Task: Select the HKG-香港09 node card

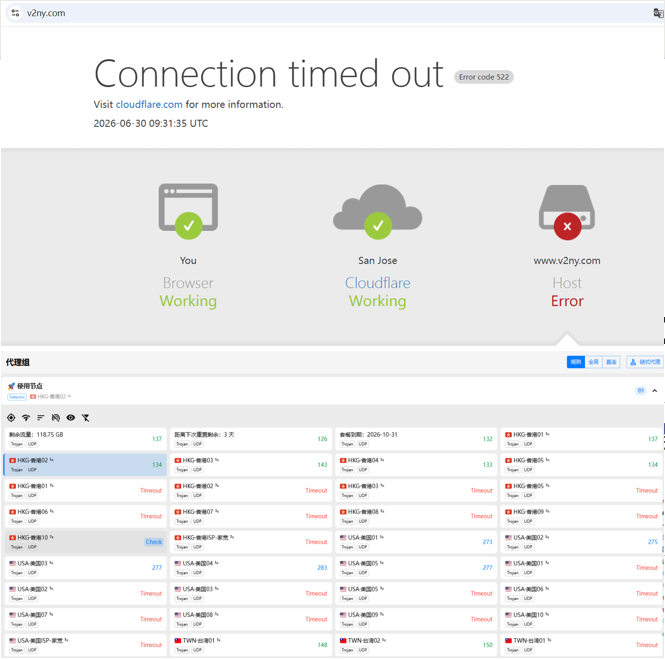Action: tap(581, 516)
